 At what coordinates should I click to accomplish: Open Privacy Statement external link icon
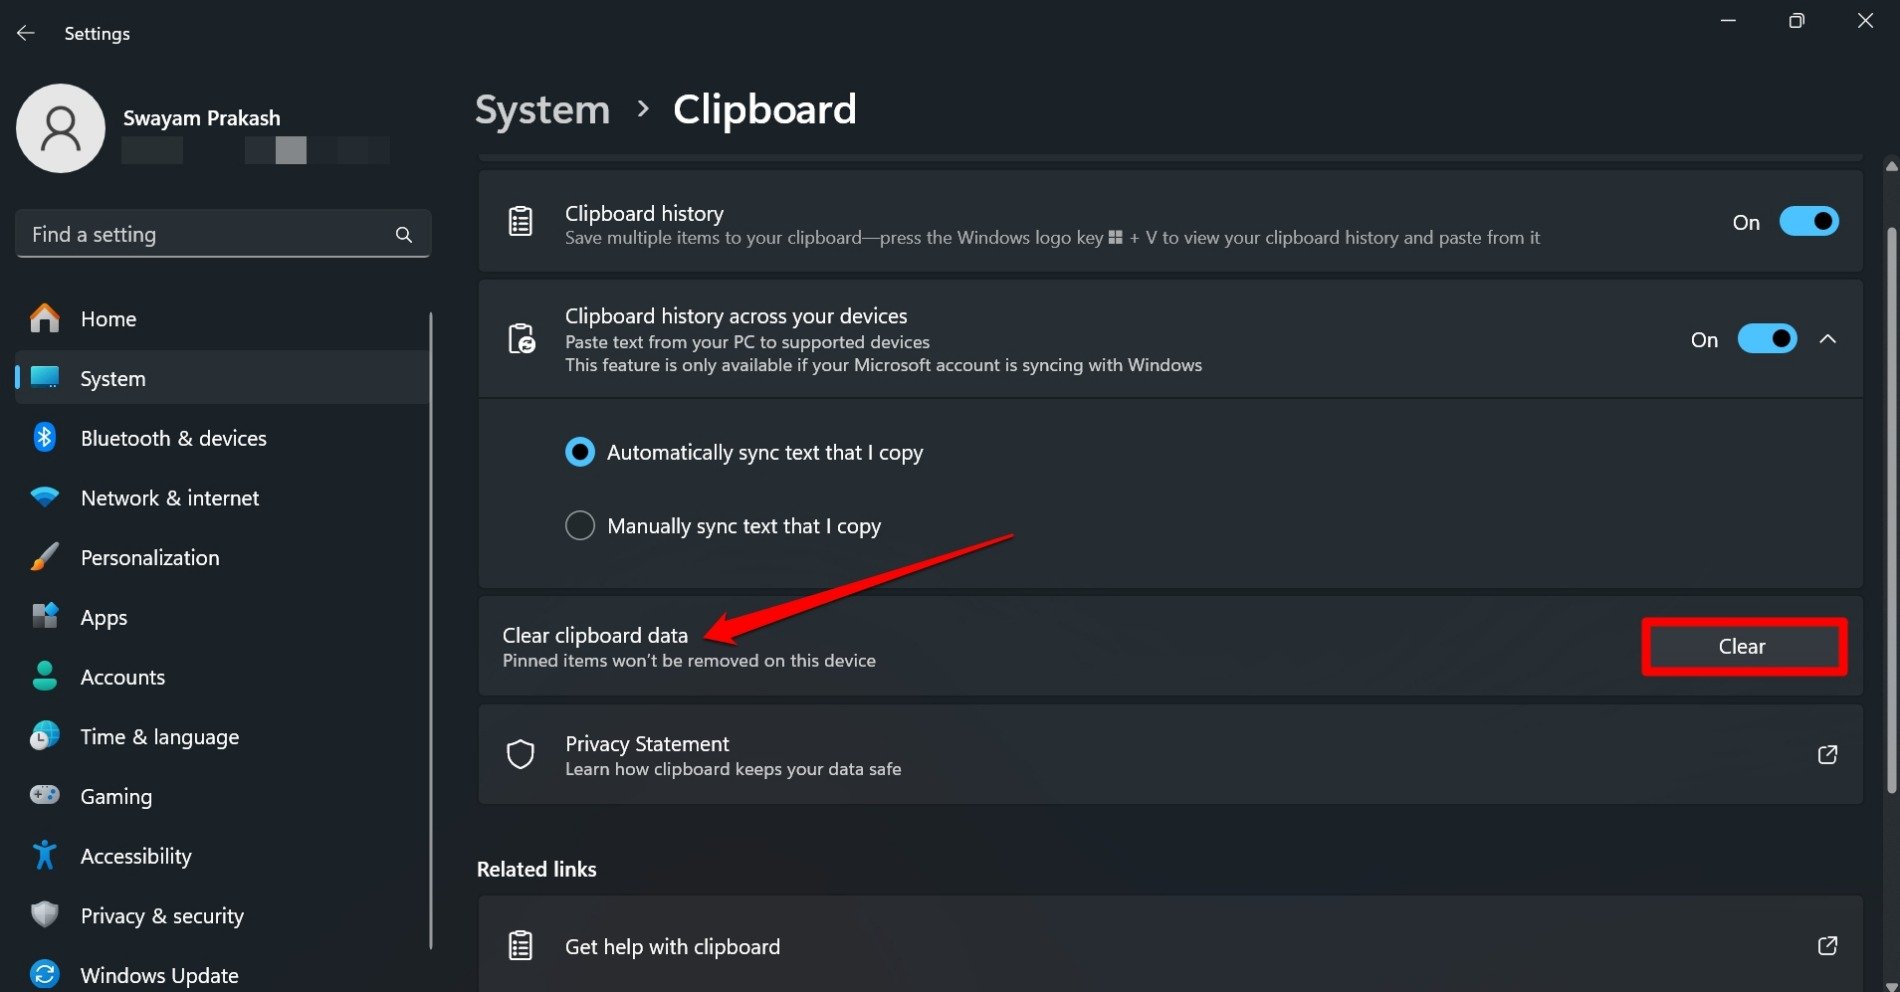click(x=1827, y=755)
